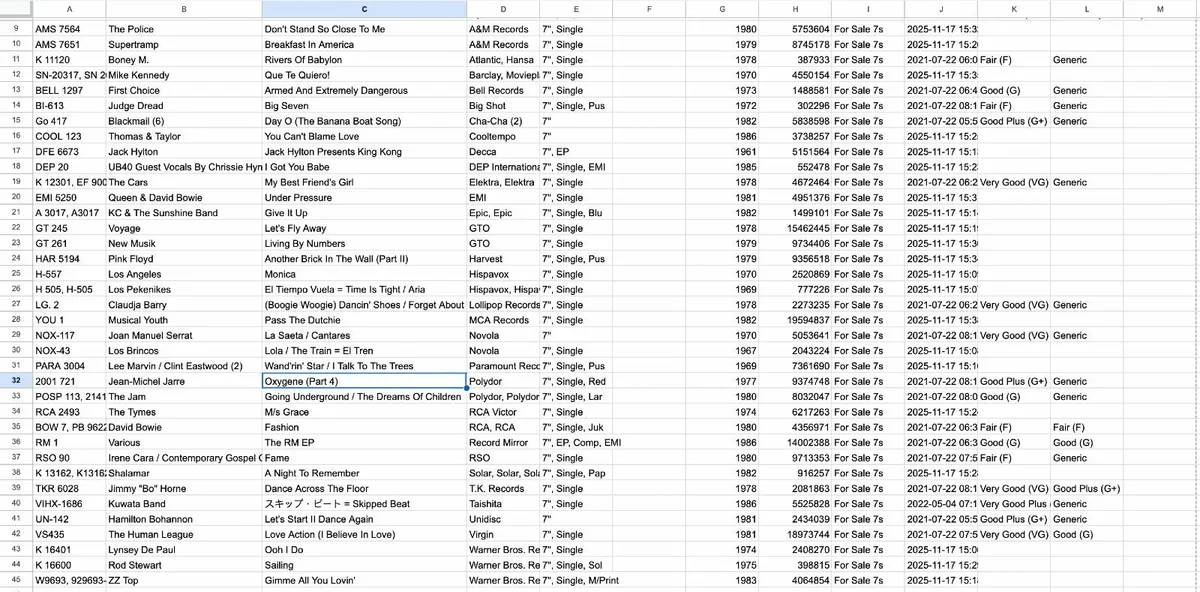
Task: Click the row 9 number
Action: pyautogui.click(x=16, y=29)
